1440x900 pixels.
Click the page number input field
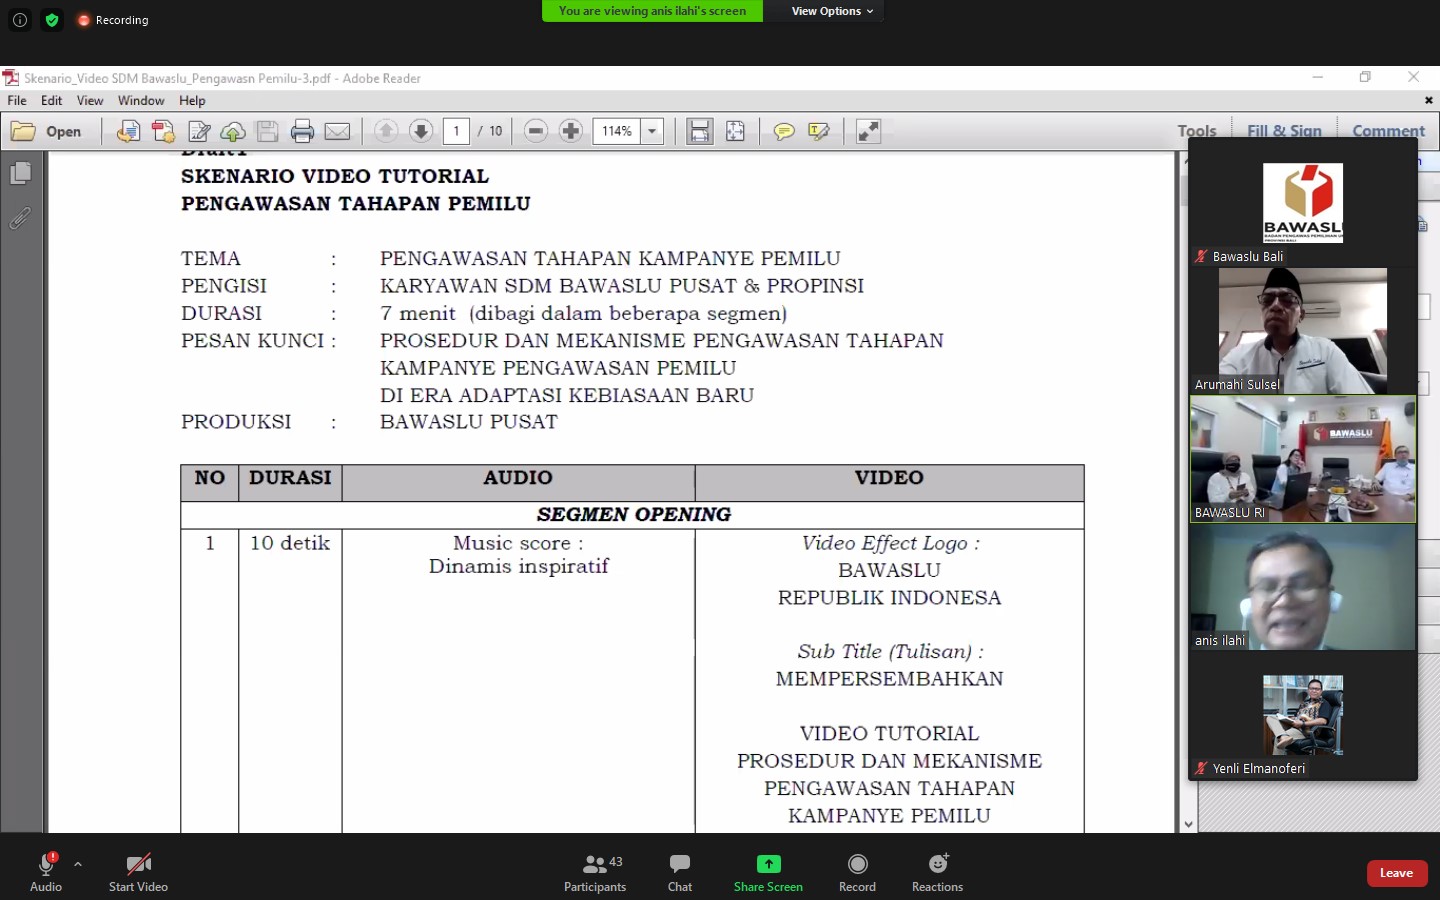pos(456,130)
